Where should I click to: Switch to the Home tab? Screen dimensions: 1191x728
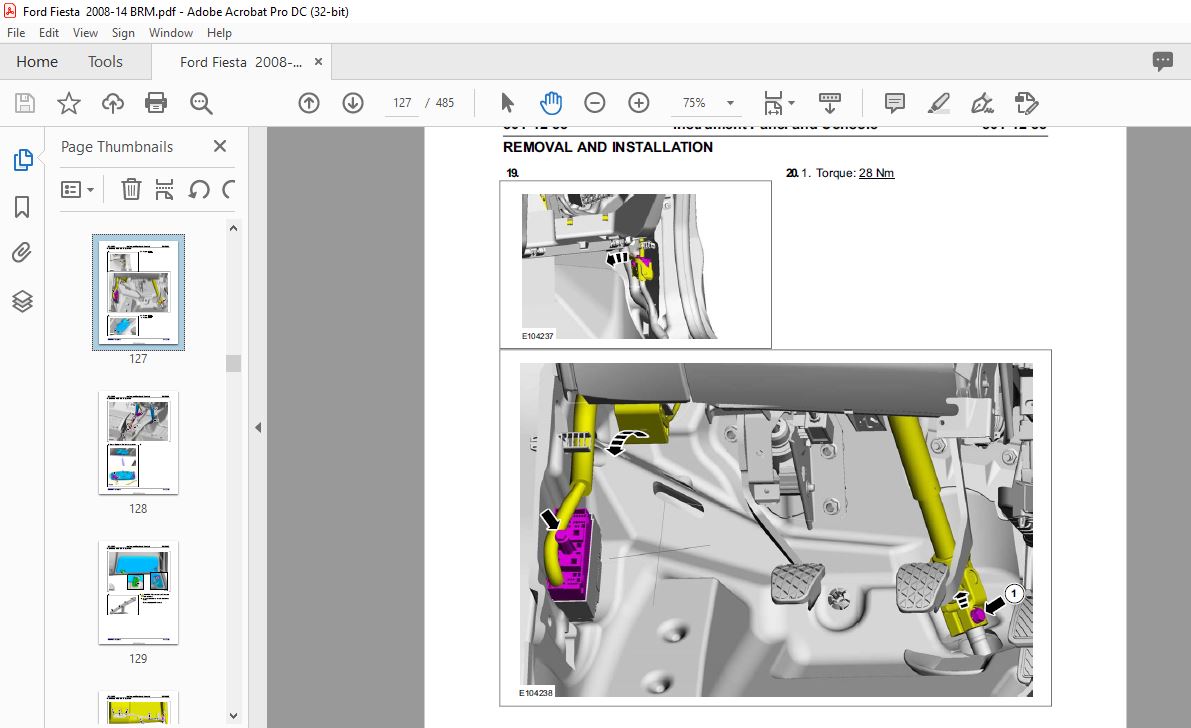(37, 62)
